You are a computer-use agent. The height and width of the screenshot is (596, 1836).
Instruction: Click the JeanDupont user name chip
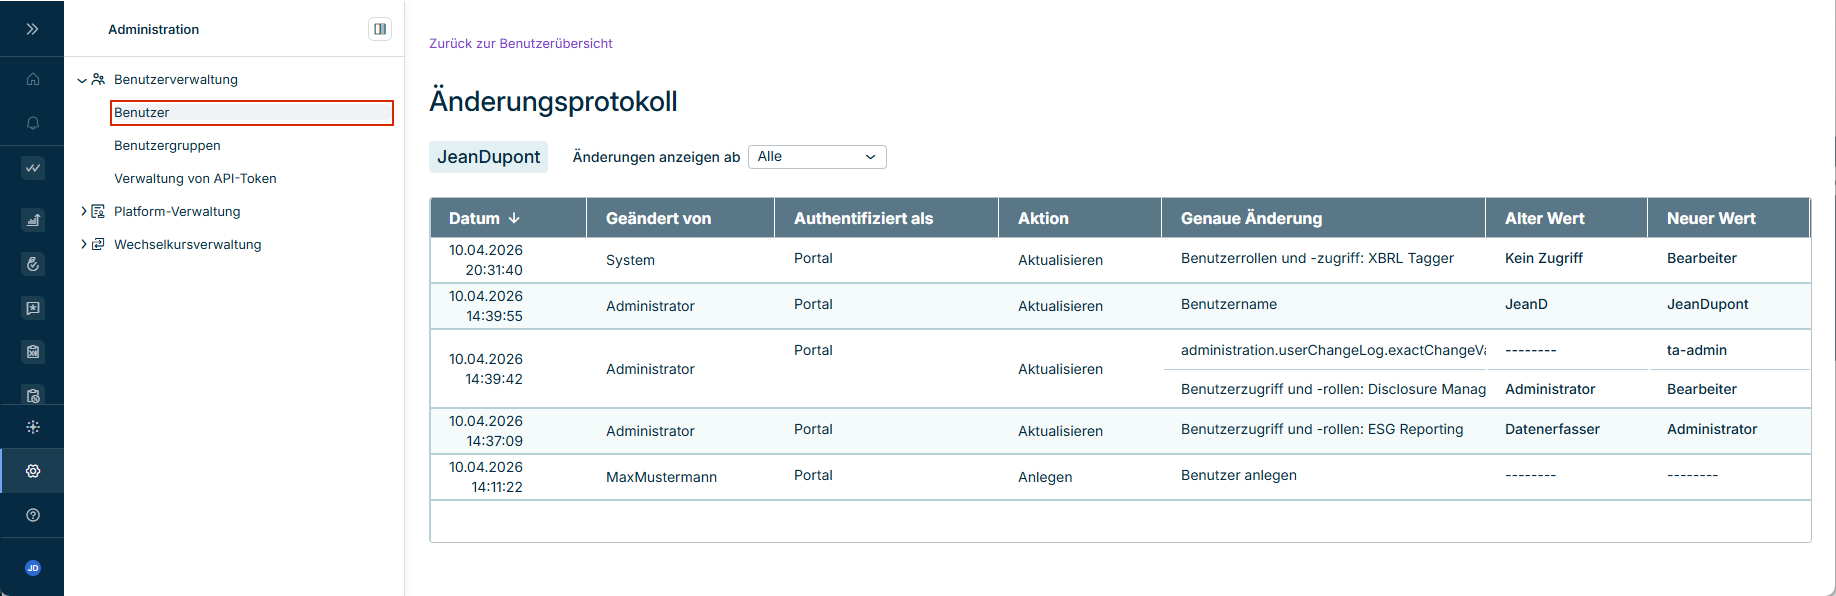pyautogui.click(x=488, y=157)
